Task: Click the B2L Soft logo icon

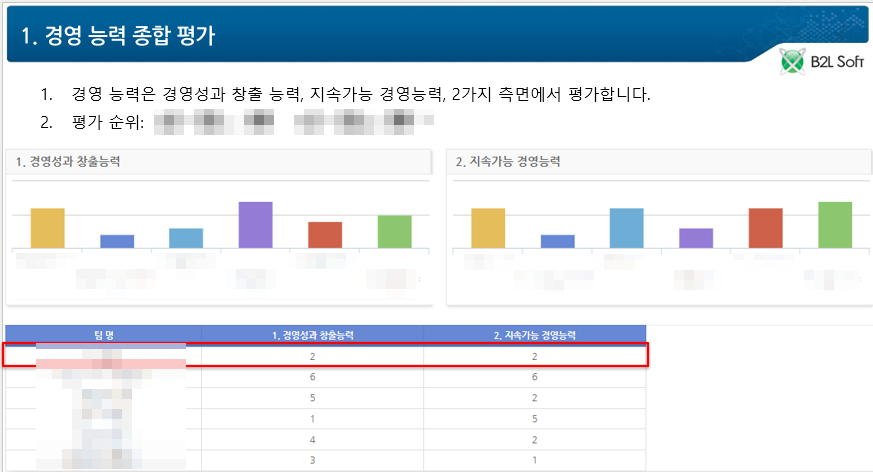Action: point(793,62)
